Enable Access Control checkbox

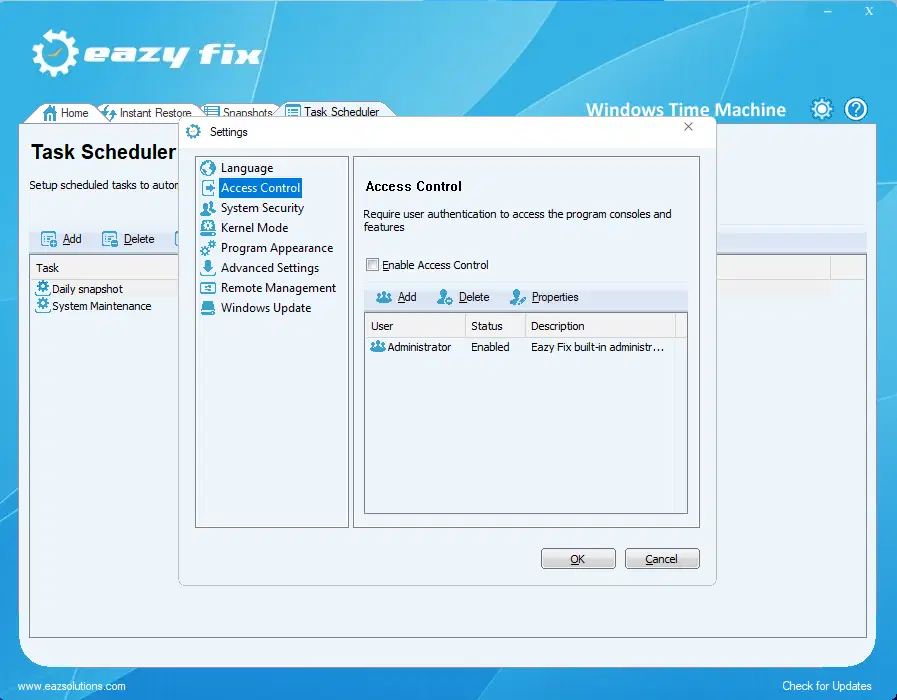click(372, 265)
